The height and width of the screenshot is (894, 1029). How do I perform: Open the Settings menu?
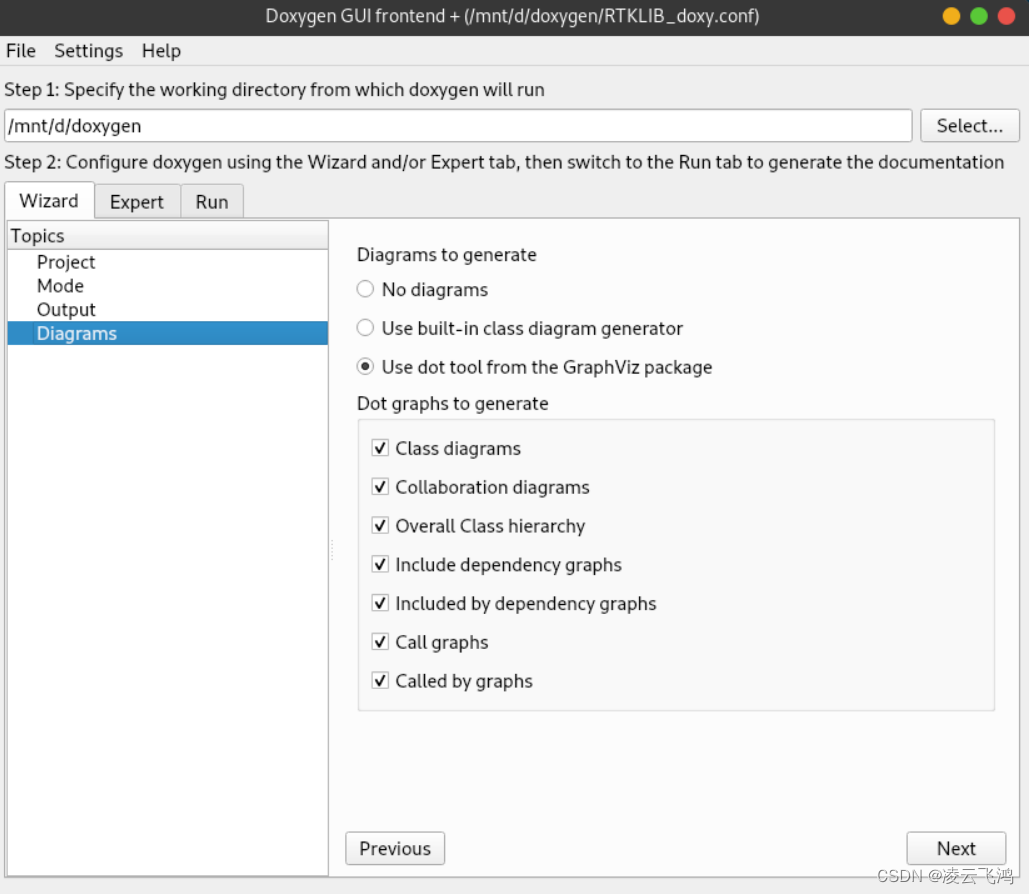pyautogui.click(x=89, y=51)
